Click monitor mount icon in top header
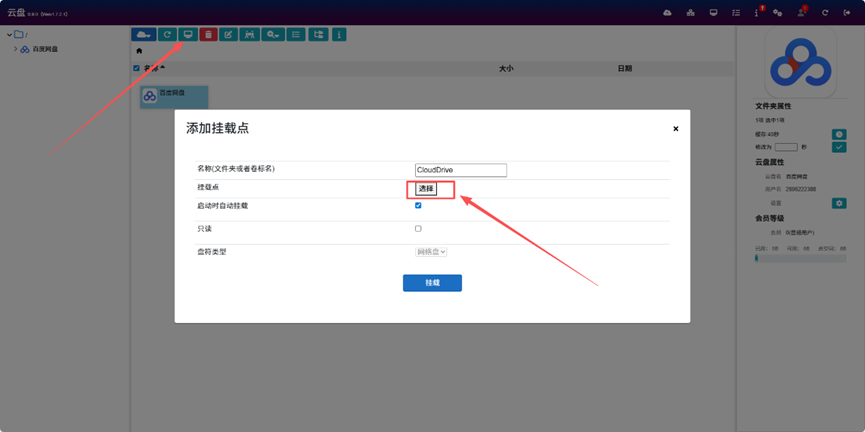This screenshot has height=432, width=865. [x=713, y=13]
